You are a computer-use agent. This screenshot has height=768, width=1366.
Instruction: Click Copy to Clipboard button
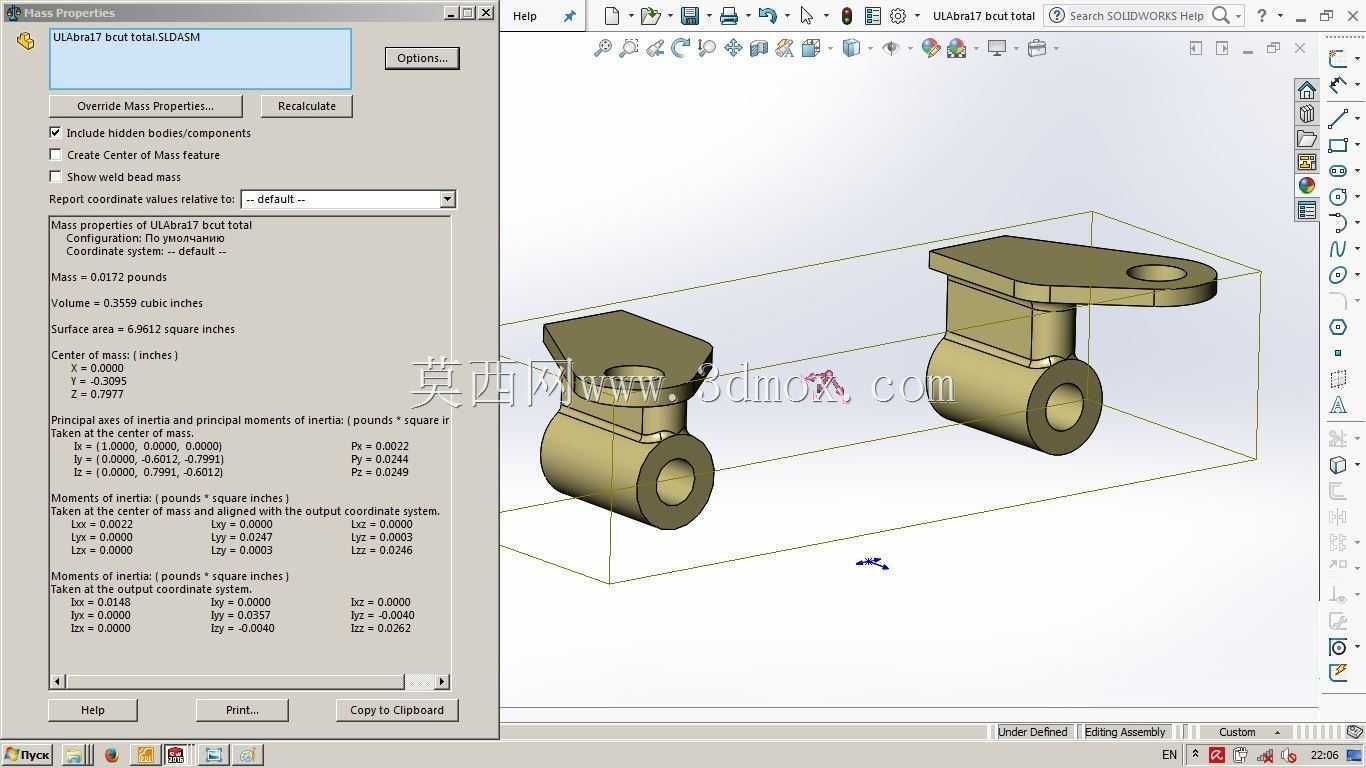coord(397,710)
